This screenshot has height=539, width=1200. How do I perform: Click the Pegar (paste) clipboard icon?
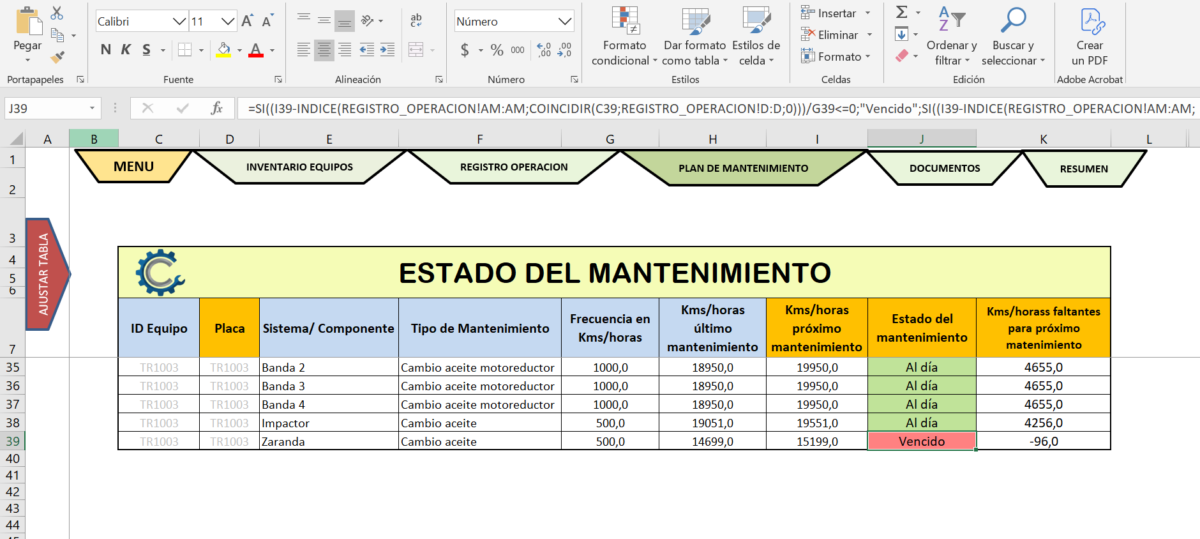(27, 19)
